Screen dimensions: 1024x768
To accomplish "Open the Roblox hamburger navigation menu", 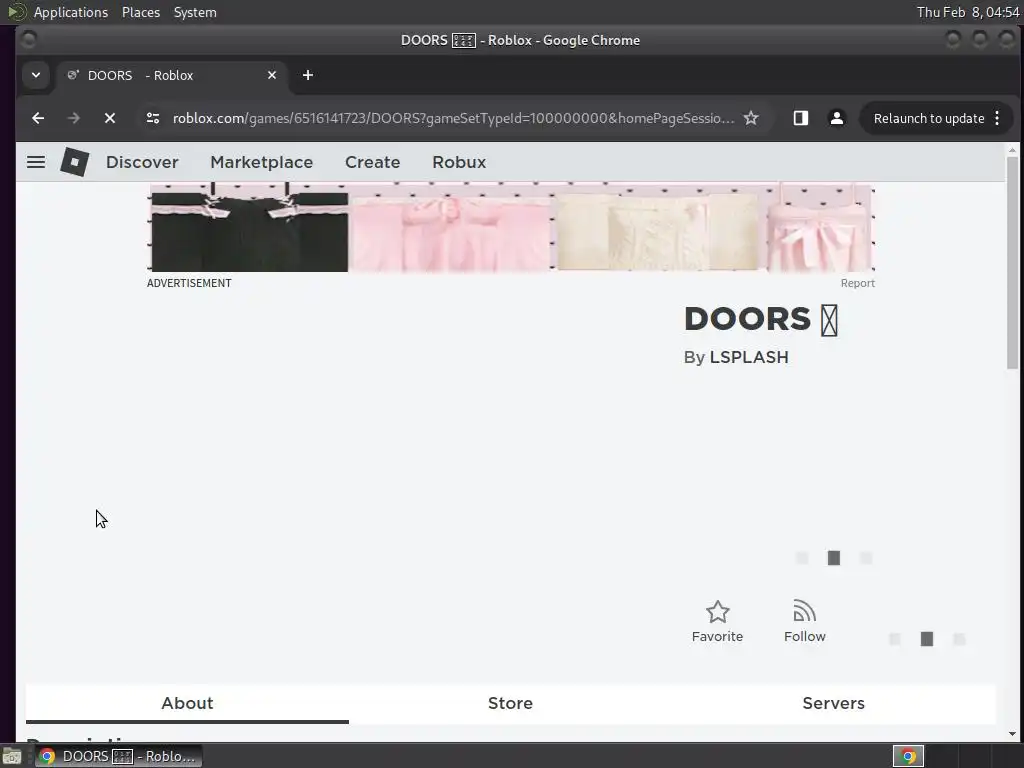I will click(36, 162).
